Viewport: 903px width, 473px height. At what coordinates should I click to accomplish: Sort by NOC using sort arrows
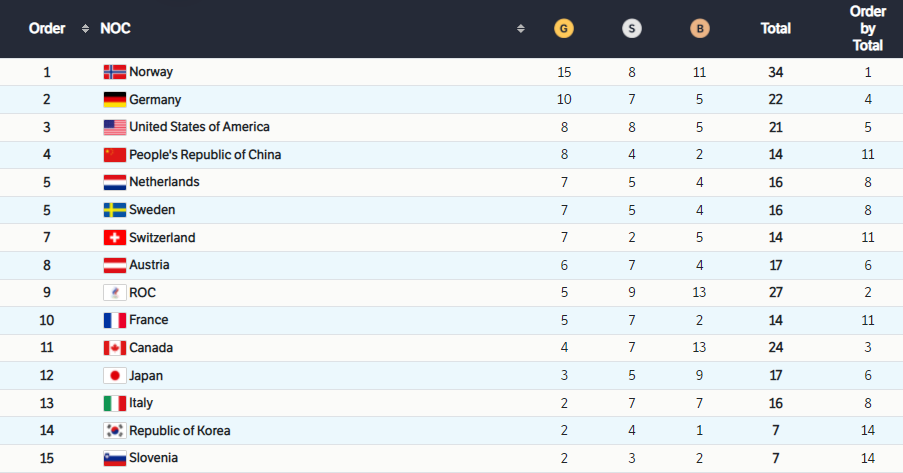520,29
